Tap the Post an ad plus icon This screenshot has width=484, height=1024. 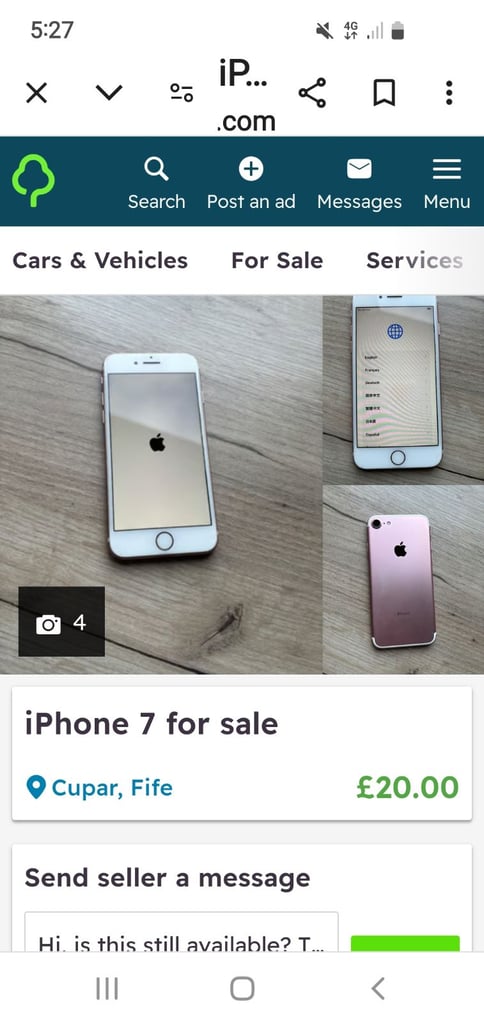251,169
